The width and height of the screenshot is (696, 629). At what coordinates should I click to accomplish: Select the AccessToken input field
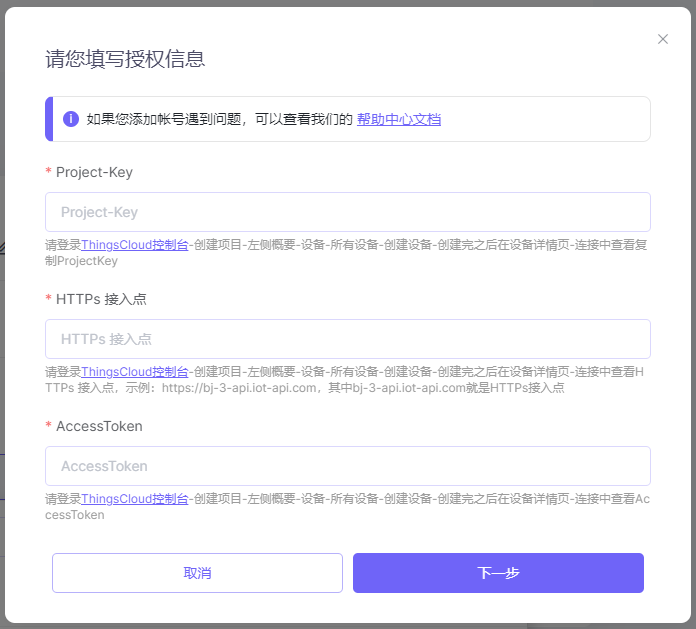click(x=348, y=466)
